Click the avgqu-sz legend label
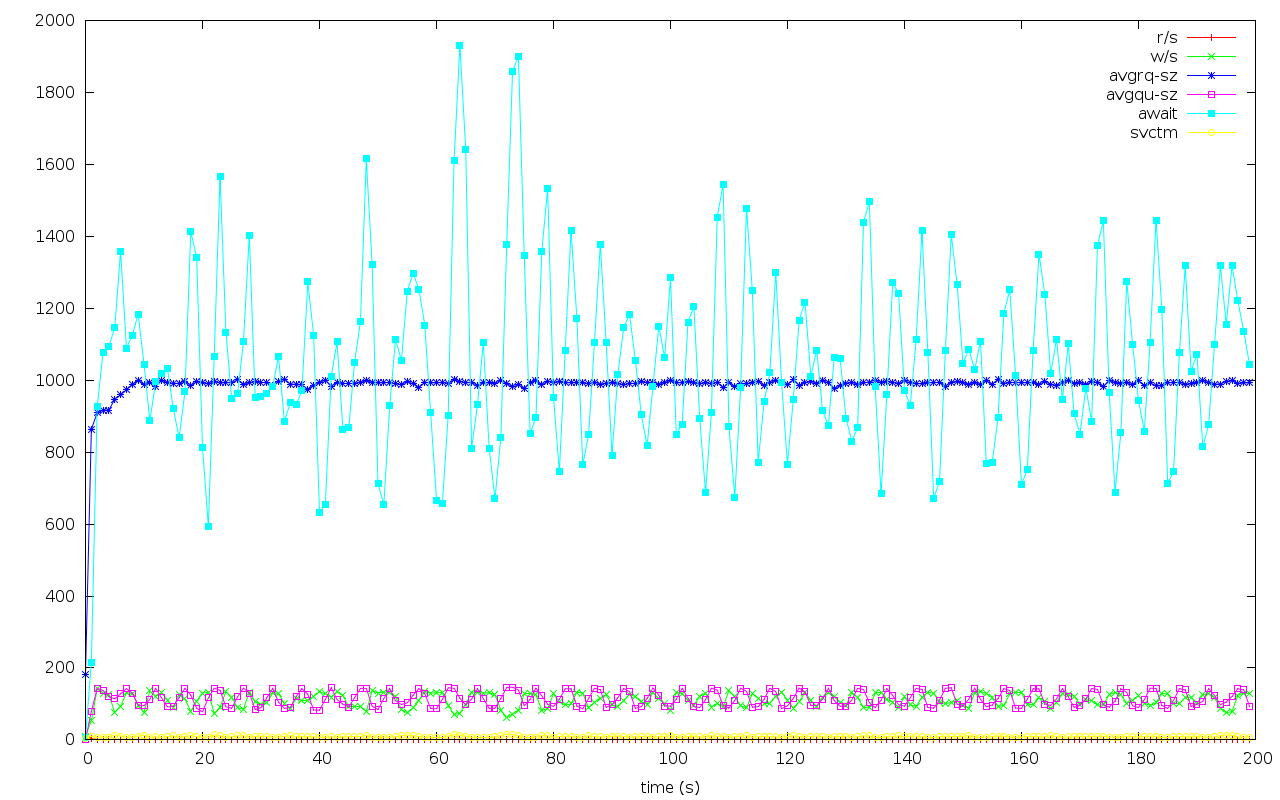Screen dimensions: 1280x800 pos(1142,95)
